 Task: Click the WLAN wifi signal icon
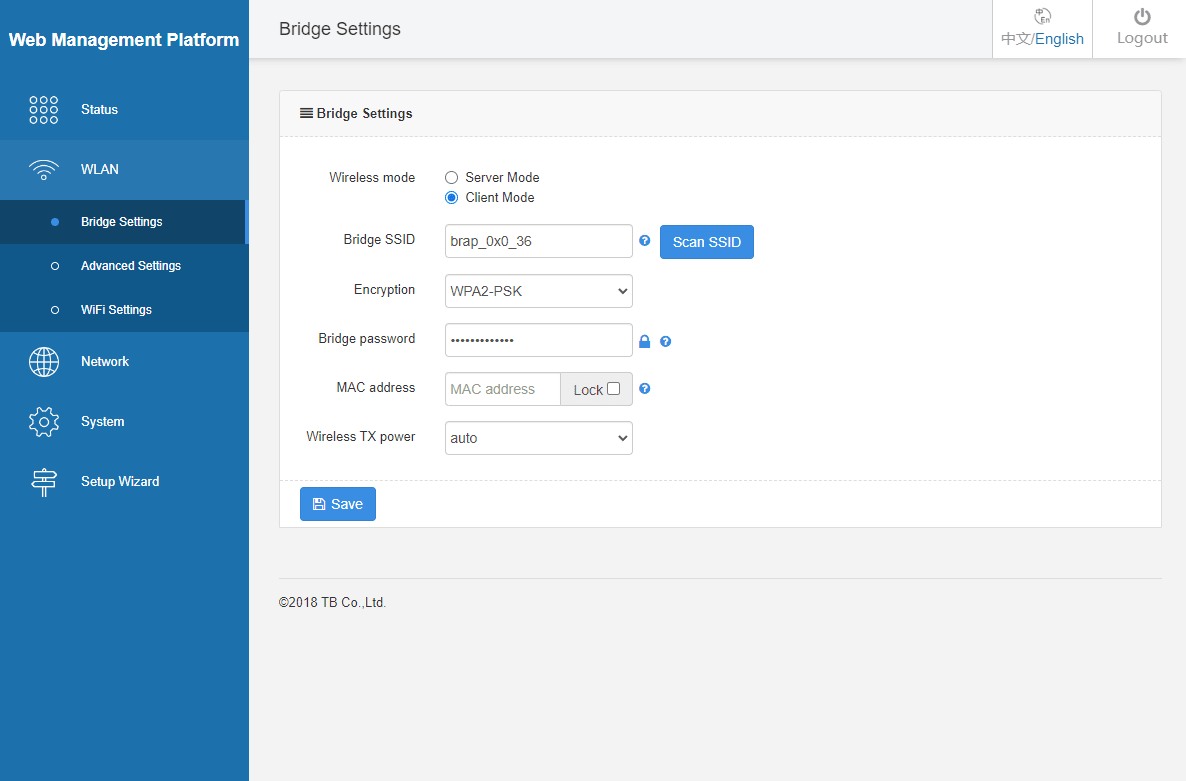tap(44, 169)
